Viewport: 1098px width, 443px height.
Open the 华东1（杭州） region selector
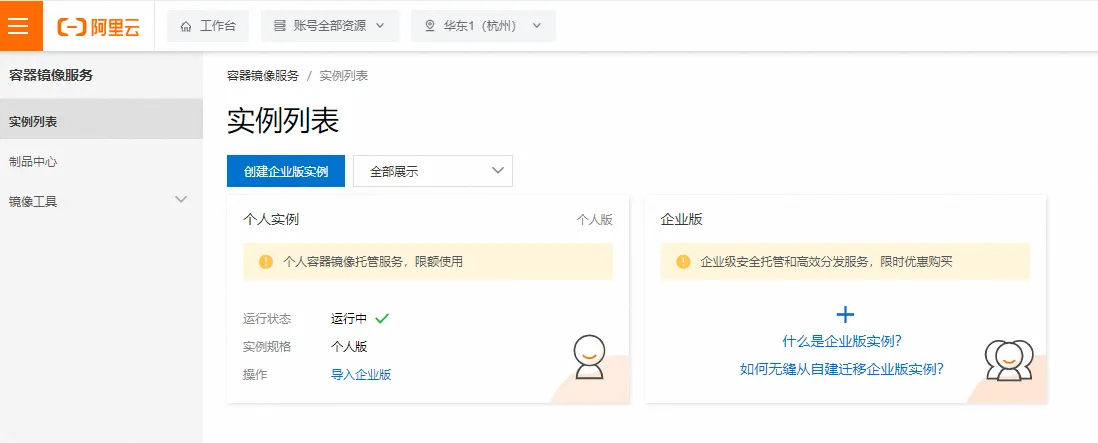pos(482,26)
